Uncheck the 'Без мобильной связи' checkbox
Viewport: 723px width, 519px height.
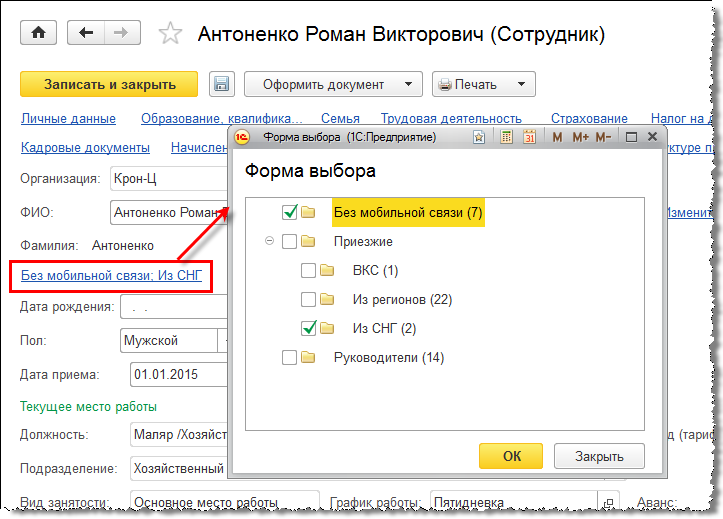tap(290, 212)
